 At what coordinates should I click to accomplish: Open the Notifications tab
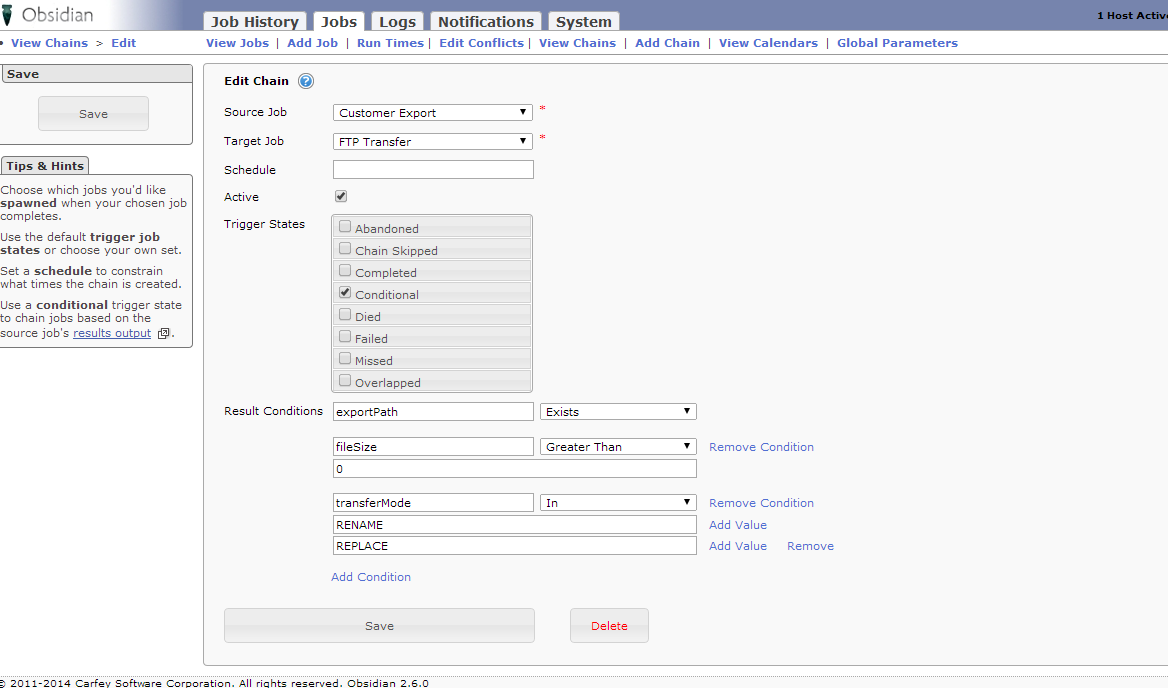pos(486,22)
